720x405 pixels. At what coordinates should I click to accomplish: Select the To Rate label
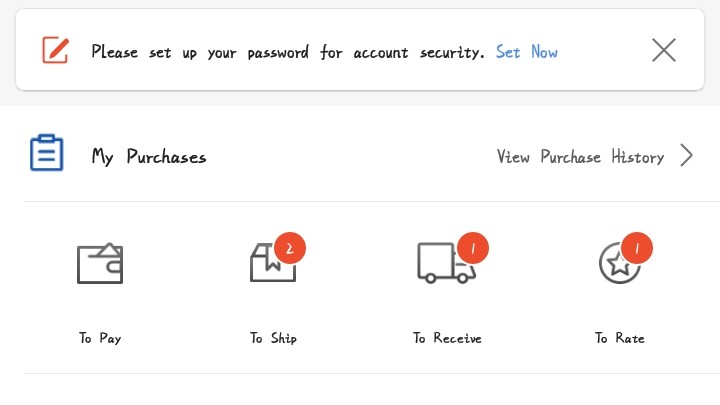click(x=620, y=338)
